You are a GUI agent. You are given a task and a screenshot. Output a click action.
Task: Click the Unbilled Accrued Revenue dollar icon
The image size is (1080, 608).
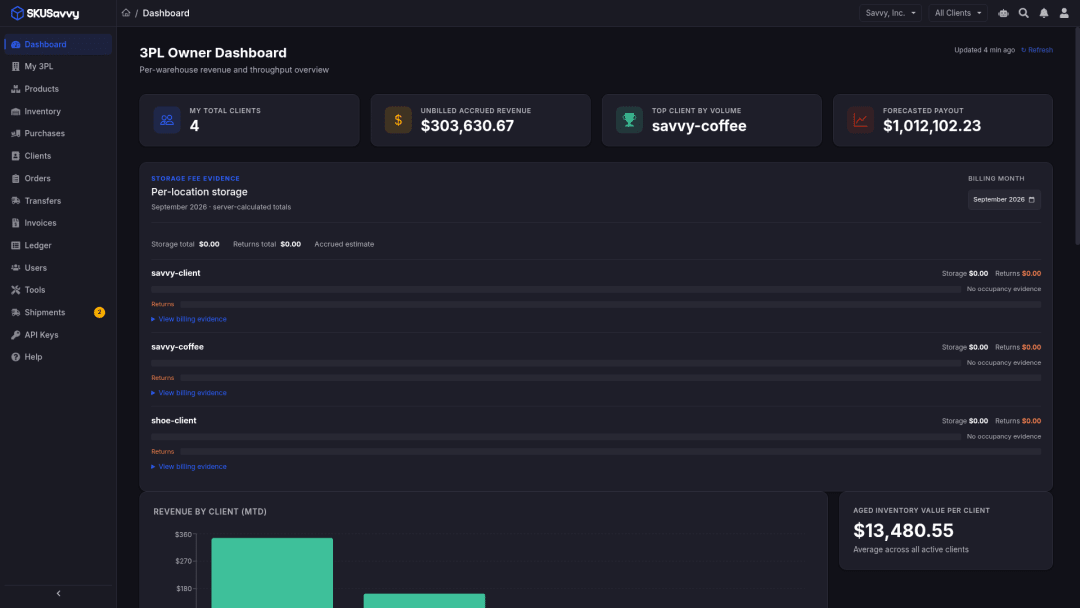[x=398, y=120]
